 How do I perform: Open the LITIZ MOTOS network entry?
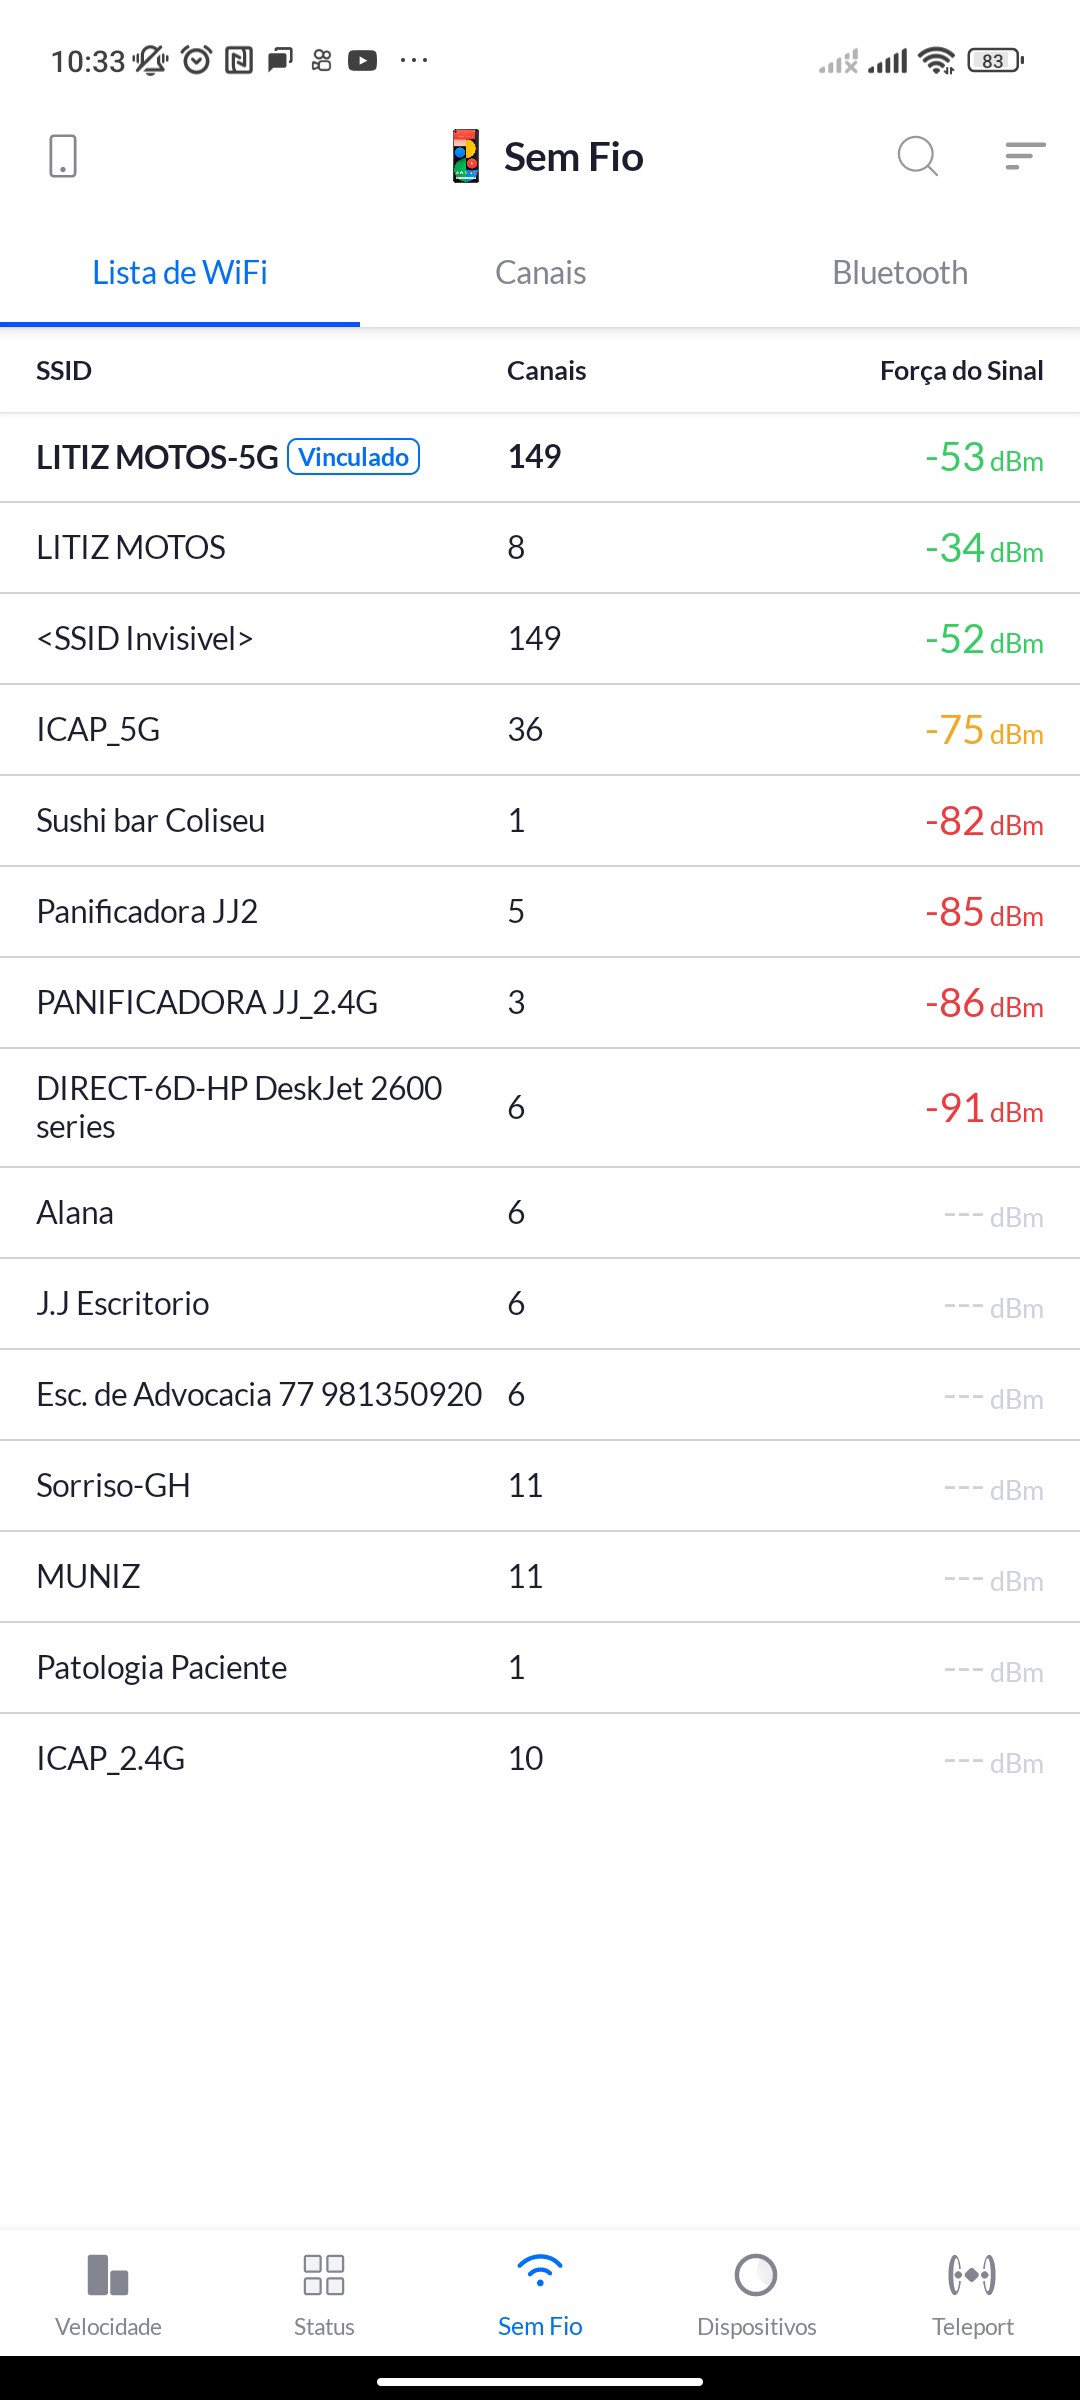coord(131,548)
